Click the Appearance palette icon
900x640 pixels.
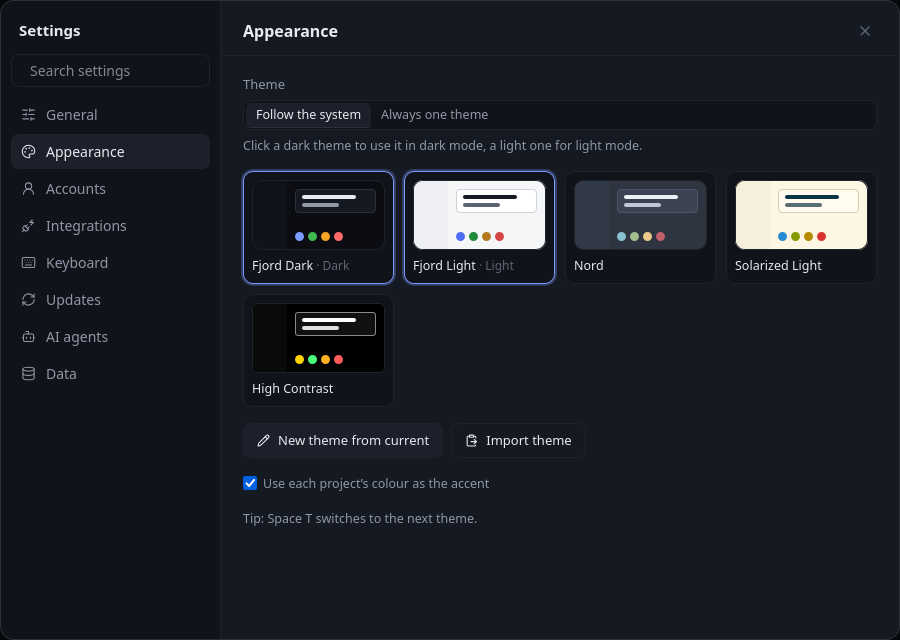[x=28, y=152]
